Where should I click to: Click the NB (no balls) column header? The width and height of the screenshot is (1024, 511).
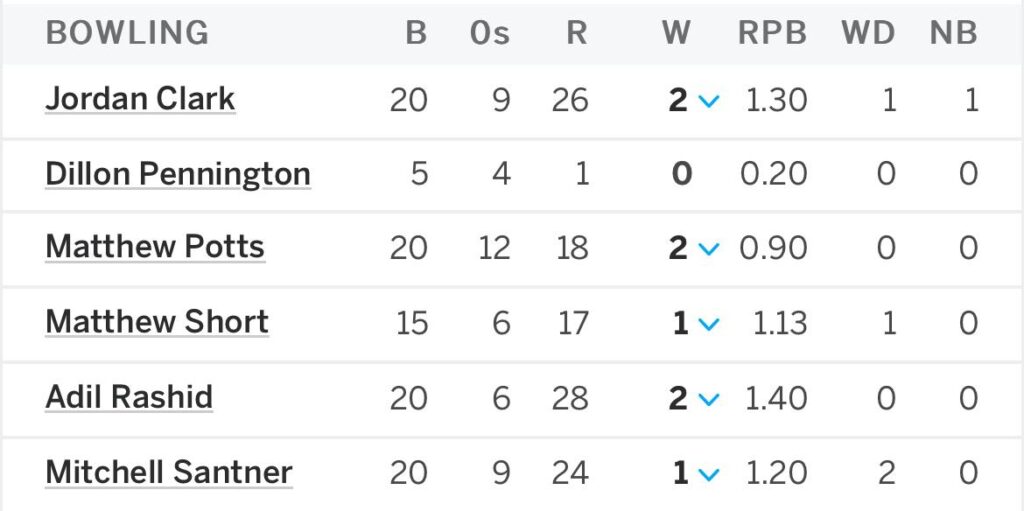click(x=953, y=33)
